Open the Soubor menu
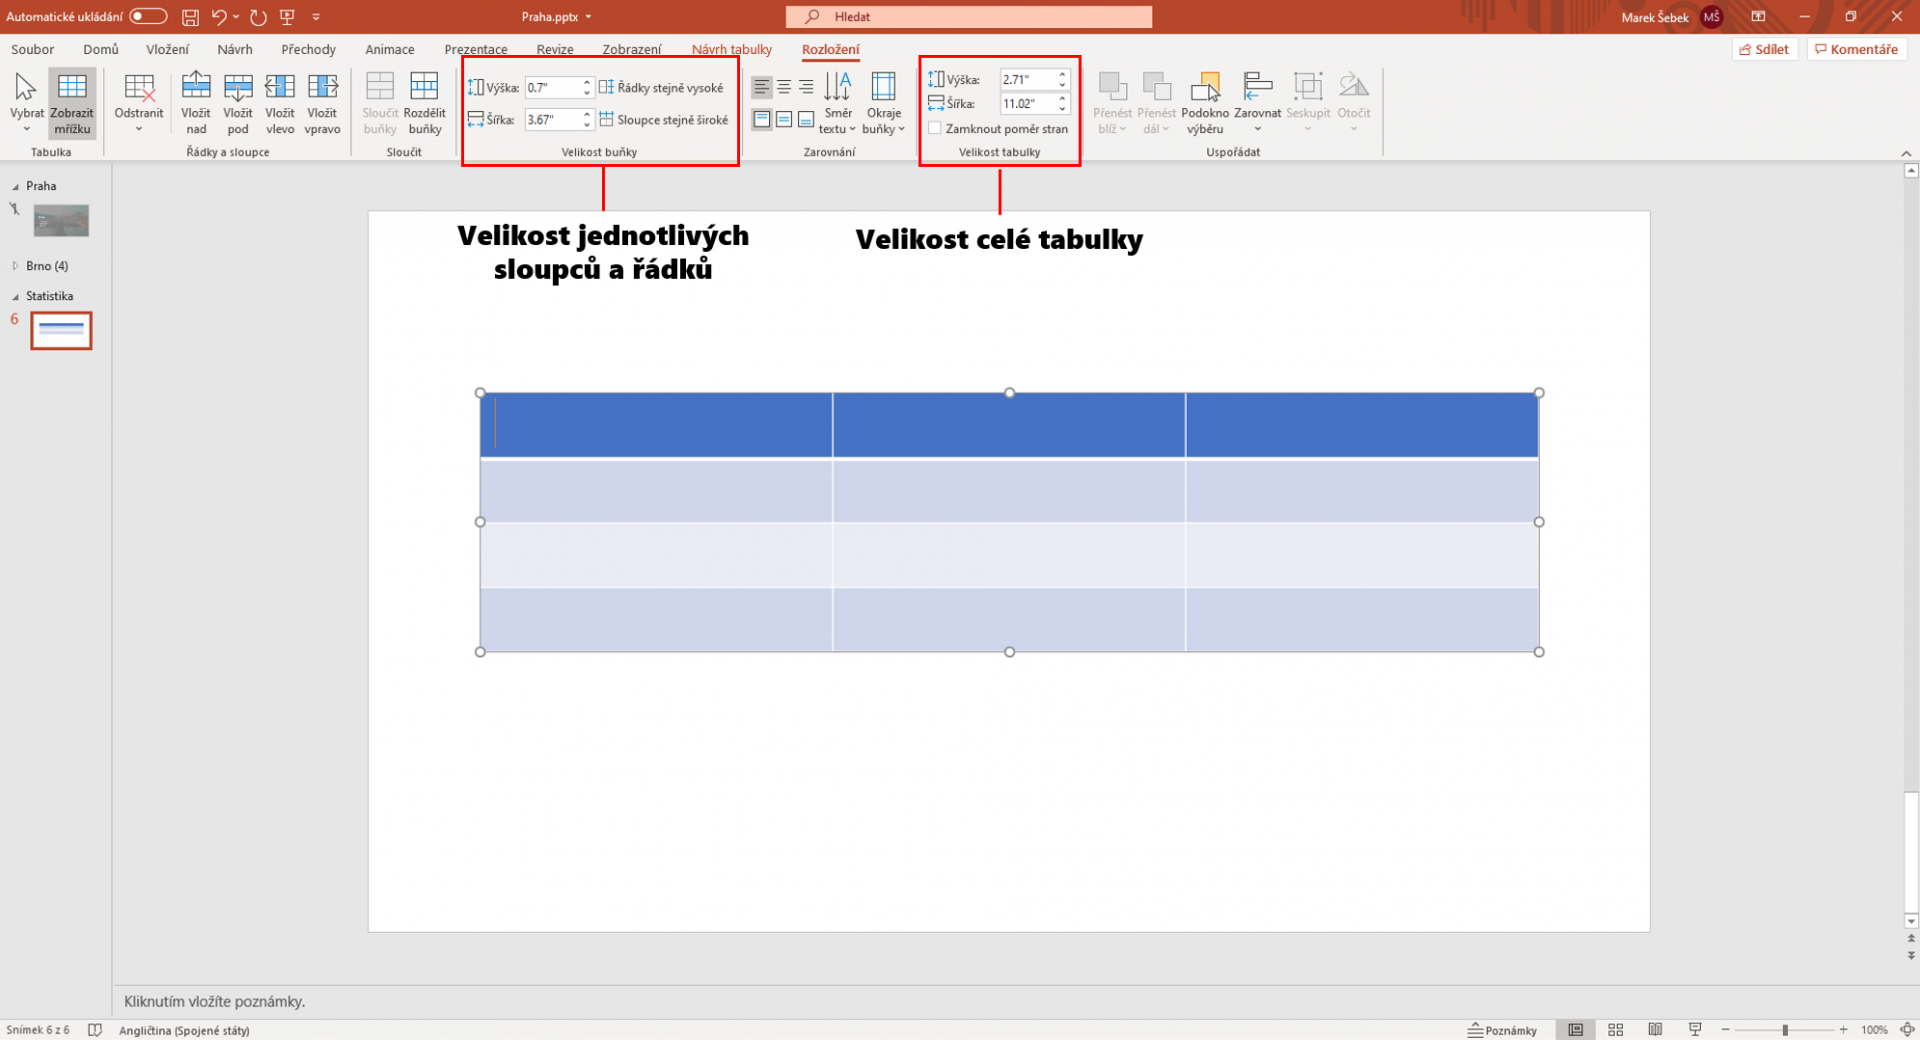This screenshot has width=1920, height=1040. pyautogui.click(x=31, y=48)
